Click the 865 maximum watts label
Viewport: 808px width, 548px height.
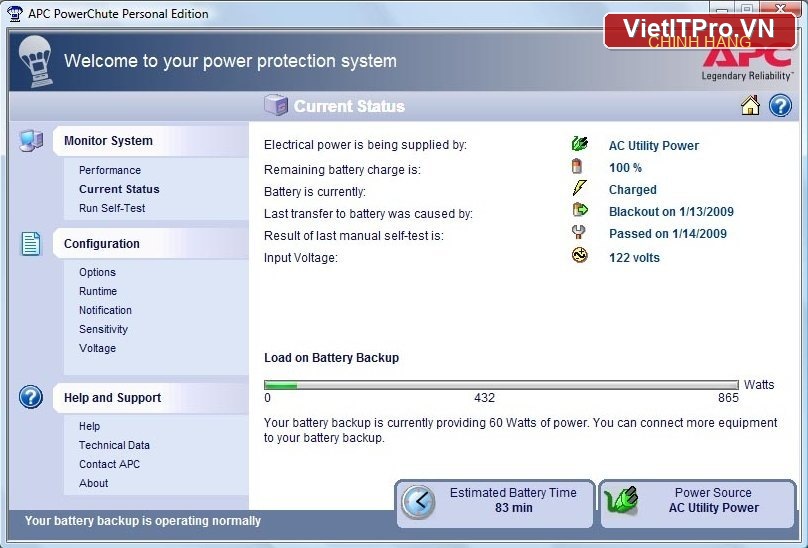(728, 398)
